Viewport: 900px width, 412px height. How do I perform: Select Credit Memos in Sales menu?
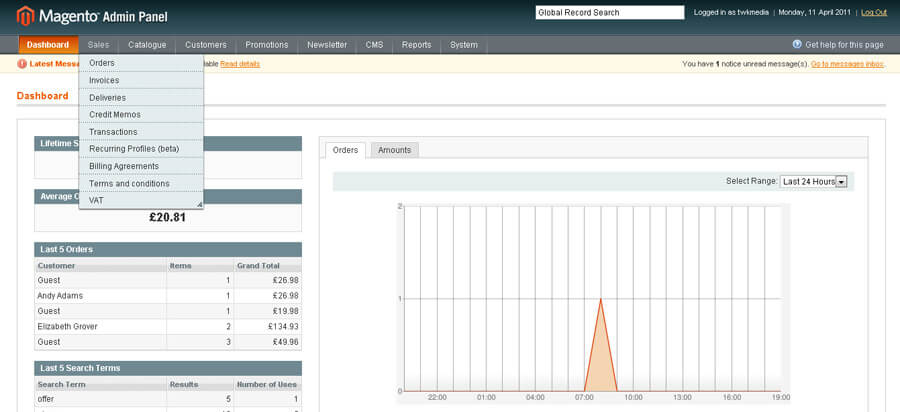click(141, 115)
